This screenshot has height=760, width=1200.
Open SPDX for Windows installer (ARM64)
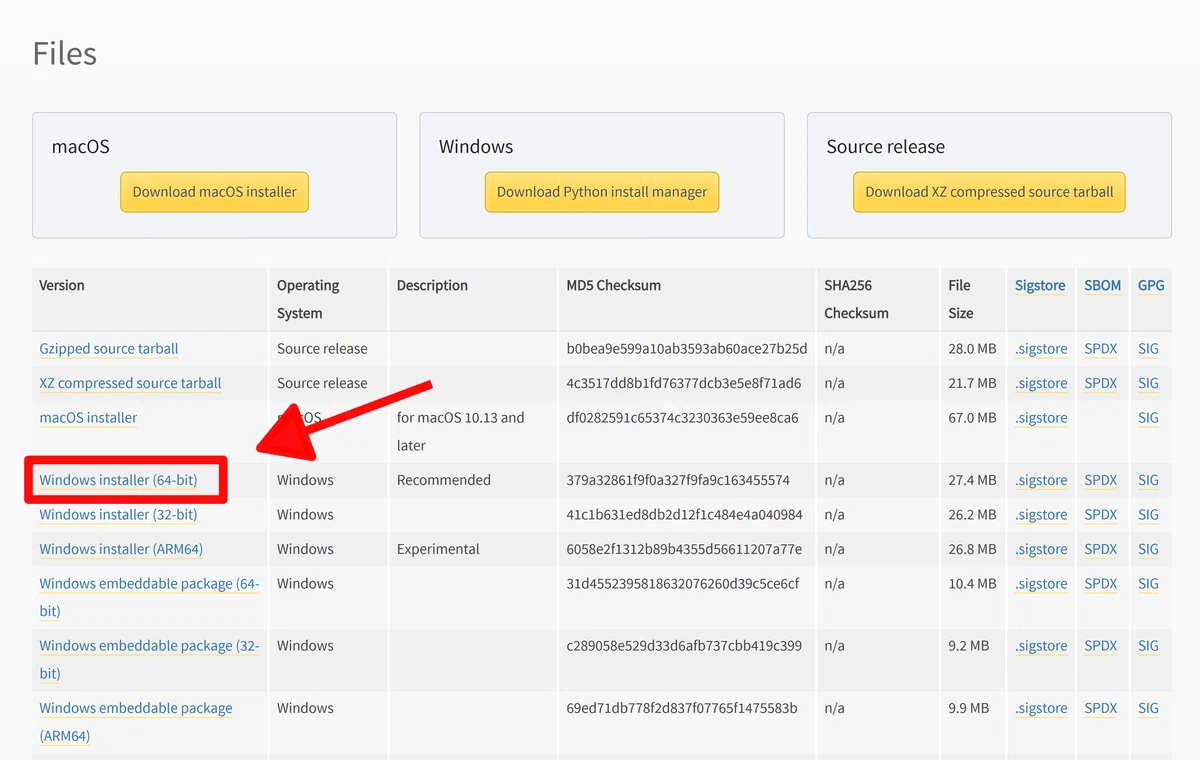(x=1100, y=549)
